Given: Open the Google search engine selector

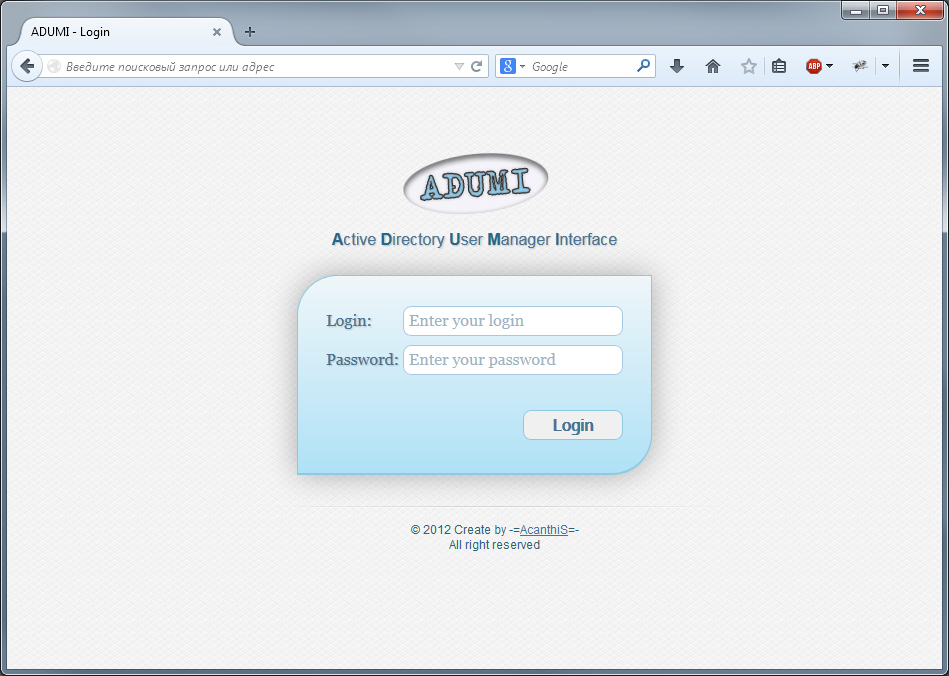Looking at the screenshot, I should tap(513, 67).
